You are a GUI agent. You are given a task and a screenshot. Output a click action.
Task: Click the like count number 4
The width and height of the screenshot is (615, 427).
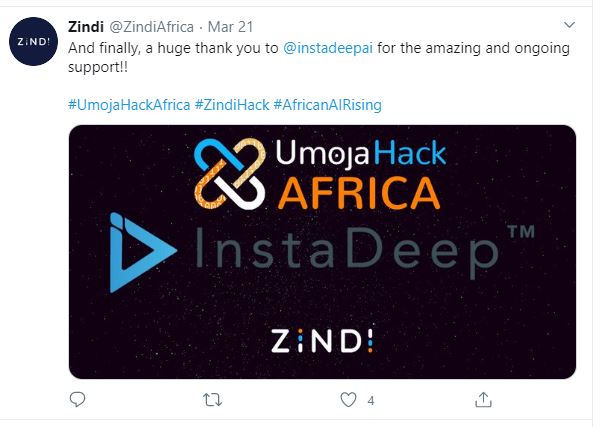[x=371, y=401]
